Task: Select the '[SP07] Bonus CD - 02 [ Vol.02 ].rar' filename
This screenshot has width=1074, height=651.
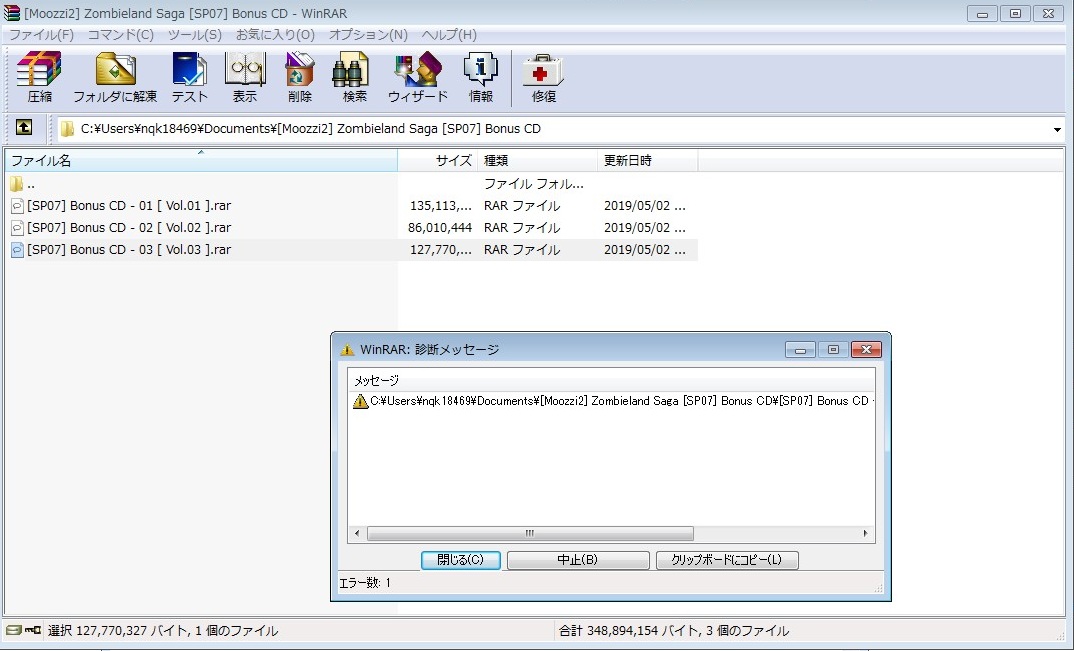Action: 129,228
